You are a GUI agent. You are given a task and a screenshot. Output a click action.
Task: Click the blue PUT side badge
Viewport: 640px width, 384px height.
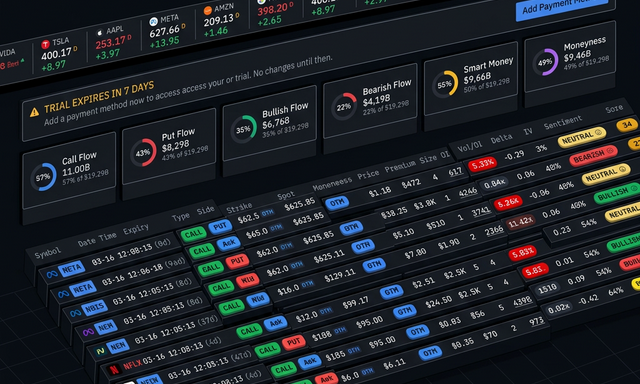click(x=220, y=227)
